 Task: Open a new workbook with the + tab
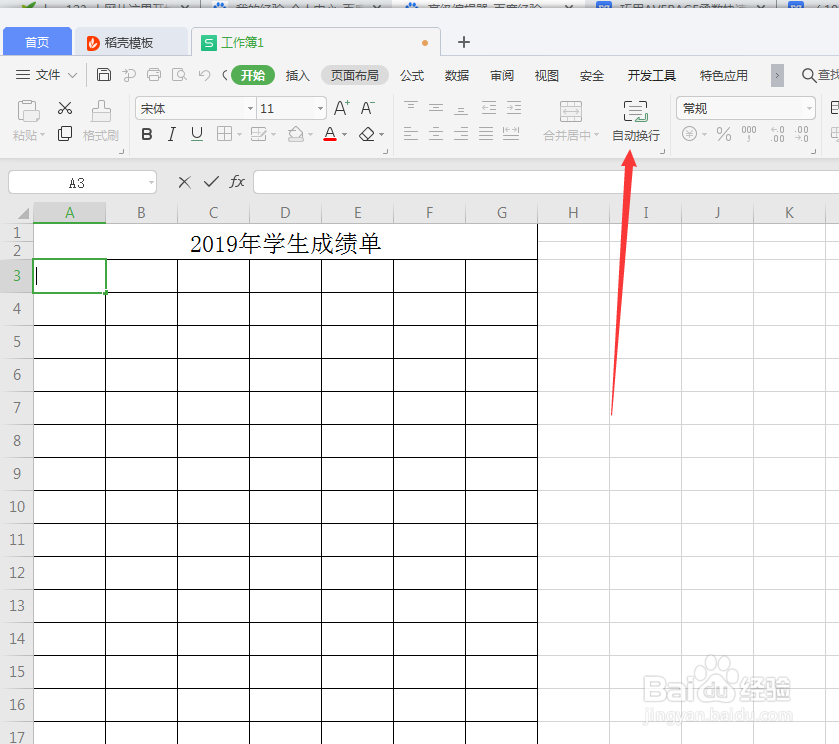pos(463,42)
